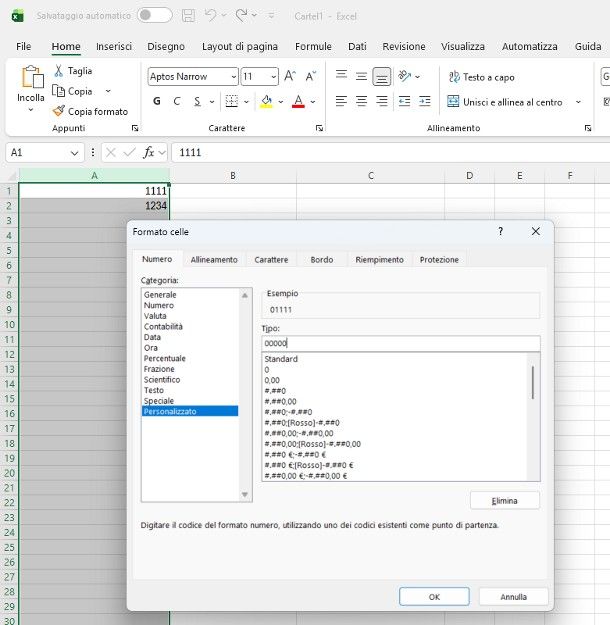Click the Redo arrow icon
This screenshot has width=610, height=625.
pyautogui.click(x=241, y=16)
